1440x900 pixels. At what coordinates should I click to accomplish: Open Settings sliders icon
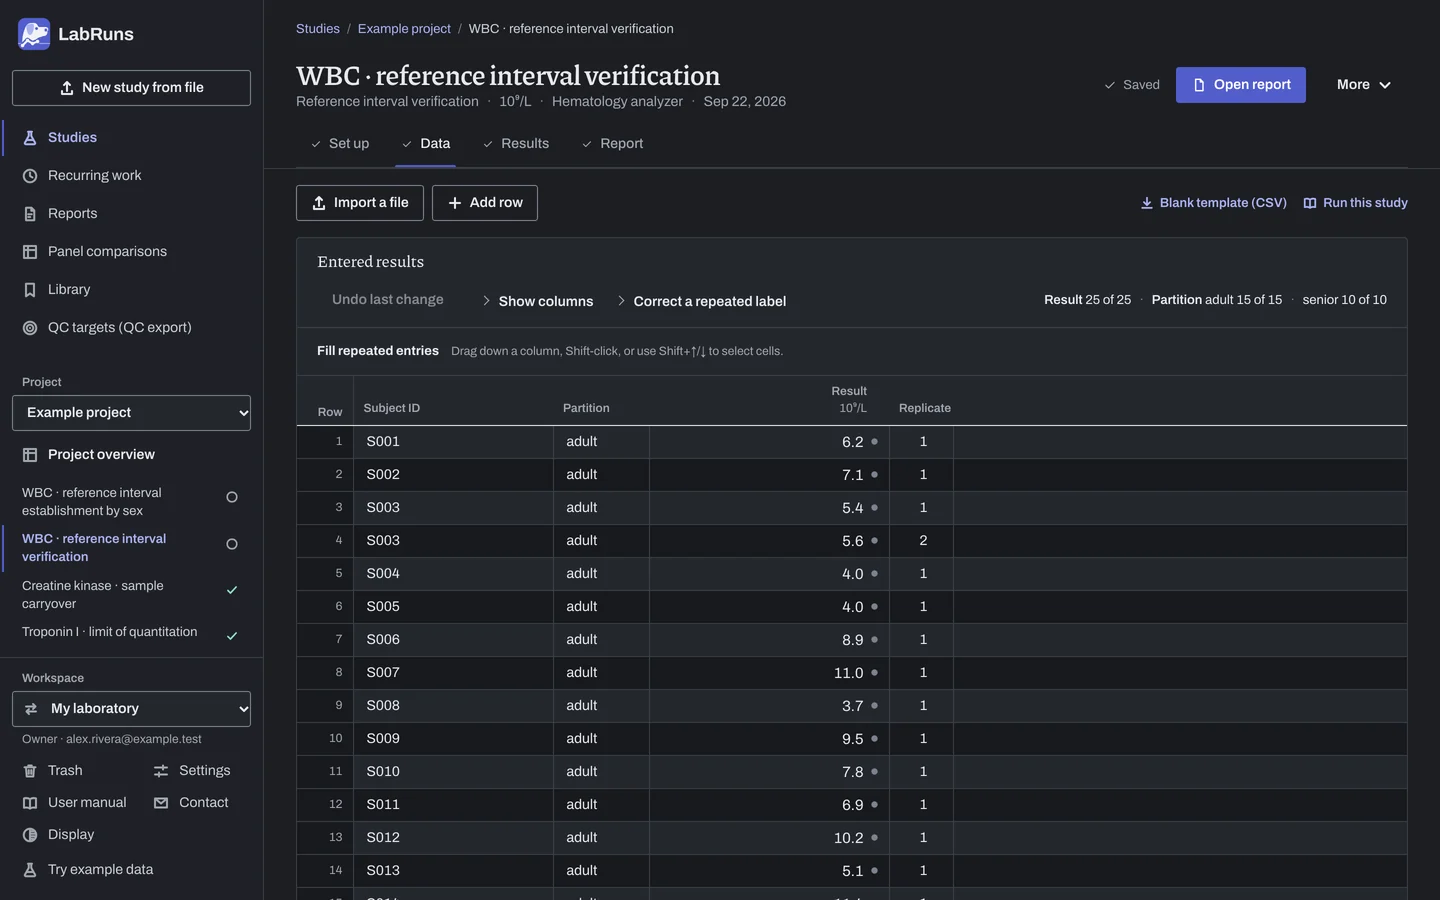point(161,771)
